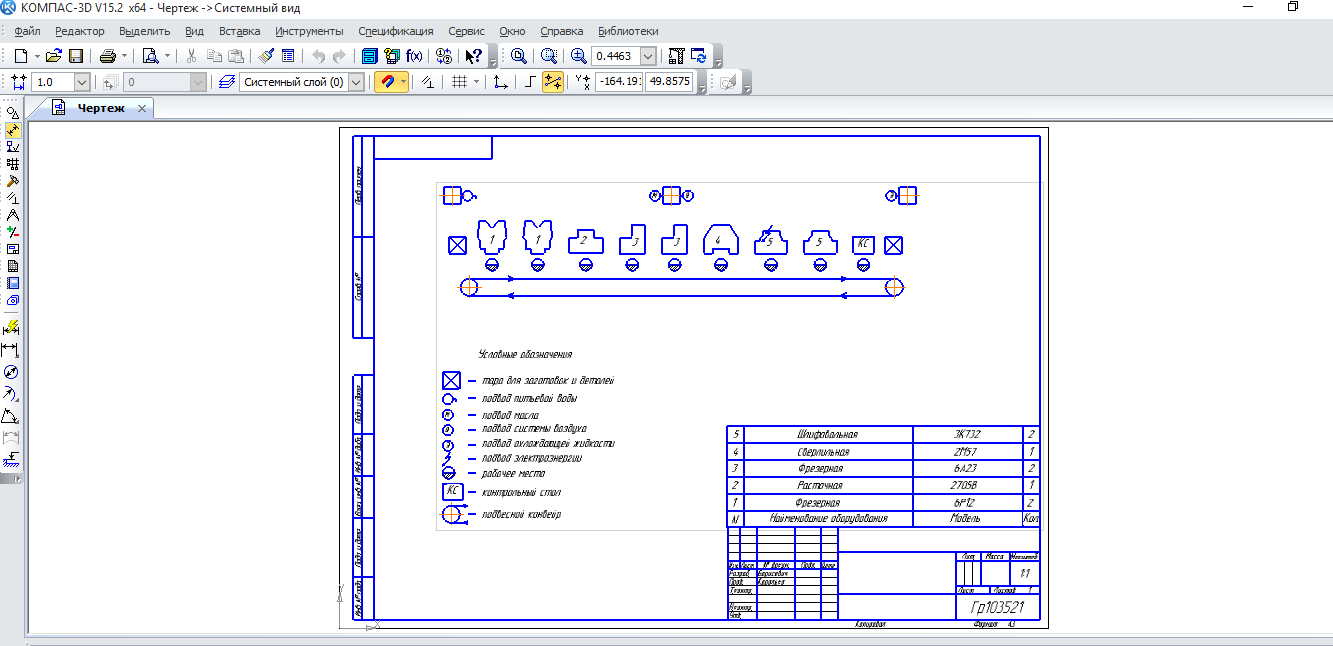Click the context help arrow icon

pyautogui.click(x=474, y=56)
